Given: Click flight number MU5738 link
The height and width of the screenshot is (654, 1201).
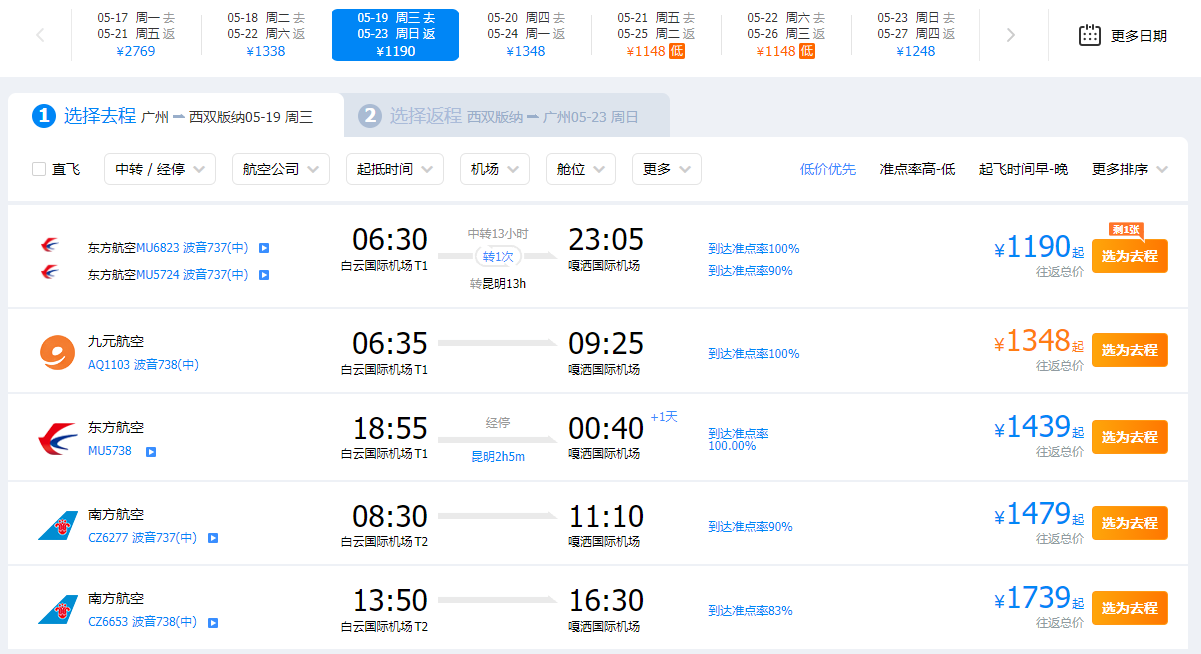Looking at the screenshot, I should pyautogui.click(x=110, y=451).
